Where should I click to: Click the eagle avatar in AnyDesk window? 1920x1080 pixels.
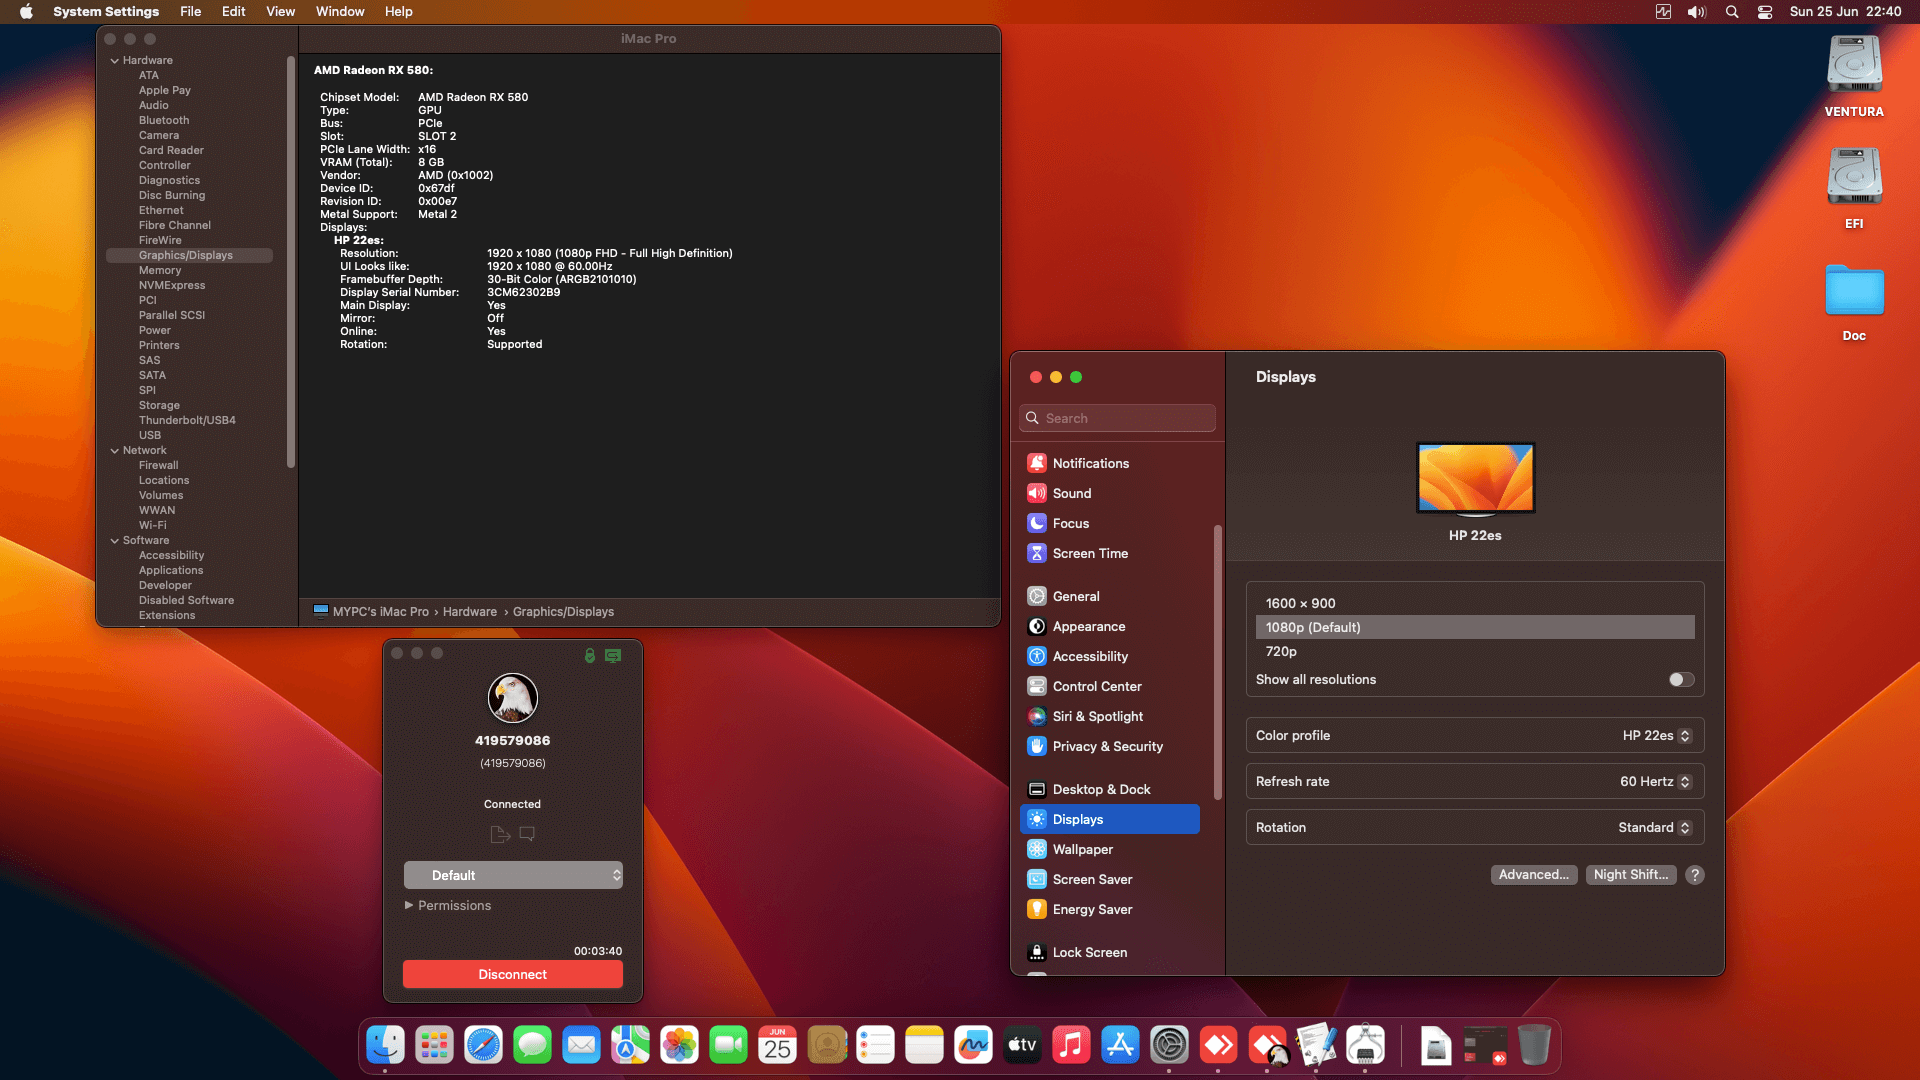coord(513,698)
